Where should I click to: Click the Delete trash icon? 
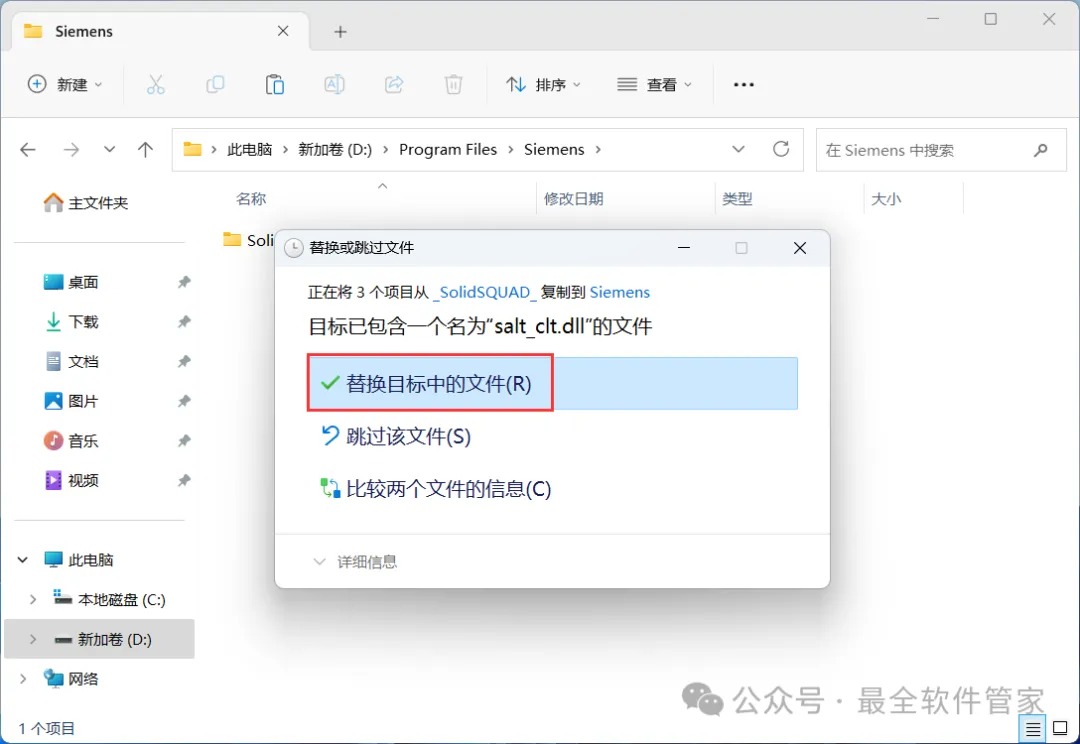pos(453,85)
